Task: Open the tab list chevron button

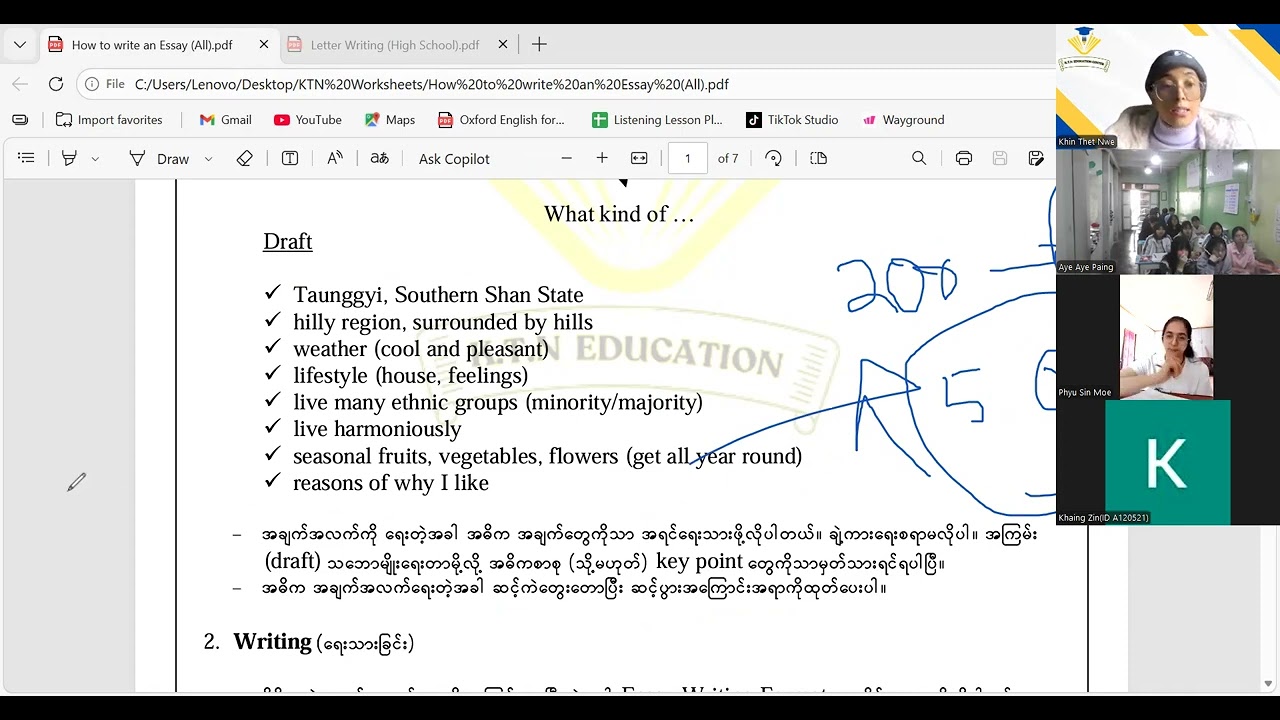Action: [20, 45]
